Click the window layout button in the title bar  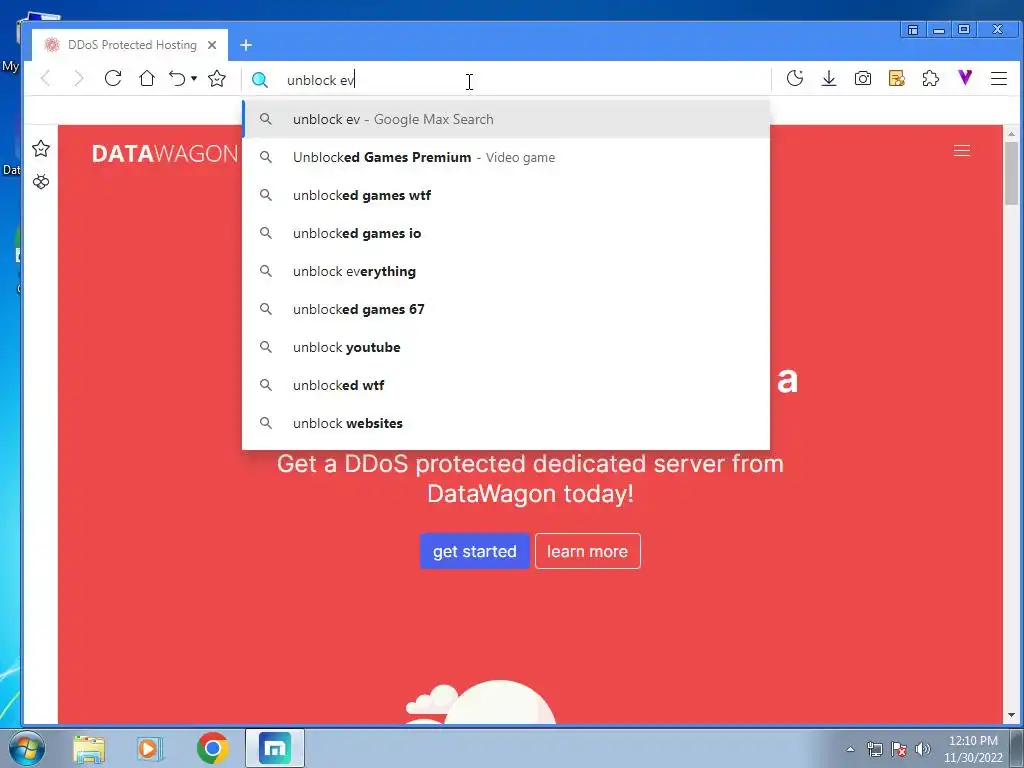click(913, 30)
